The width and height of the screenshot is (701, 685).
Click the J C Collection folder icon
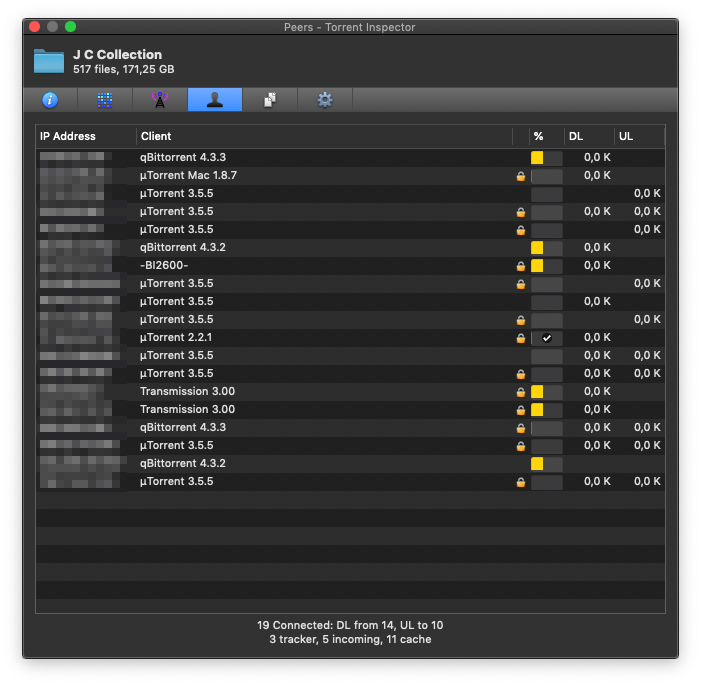(49, 61)
